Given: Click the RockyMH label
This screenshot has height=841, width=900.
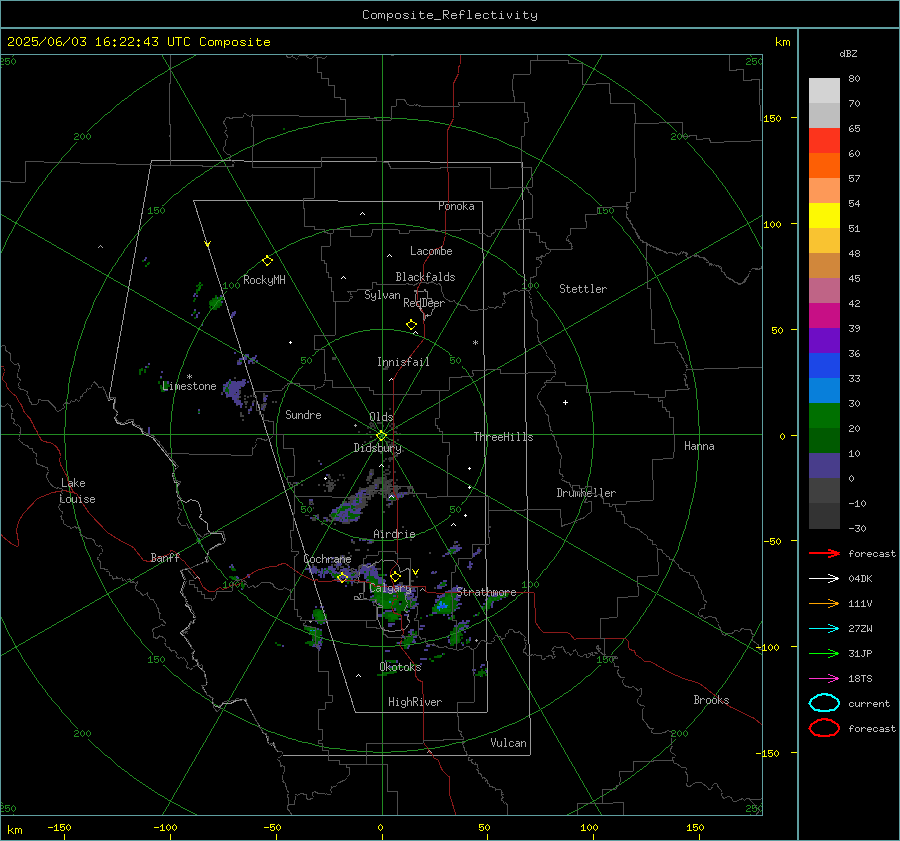Looking at the screenshot, I should 264,280.
